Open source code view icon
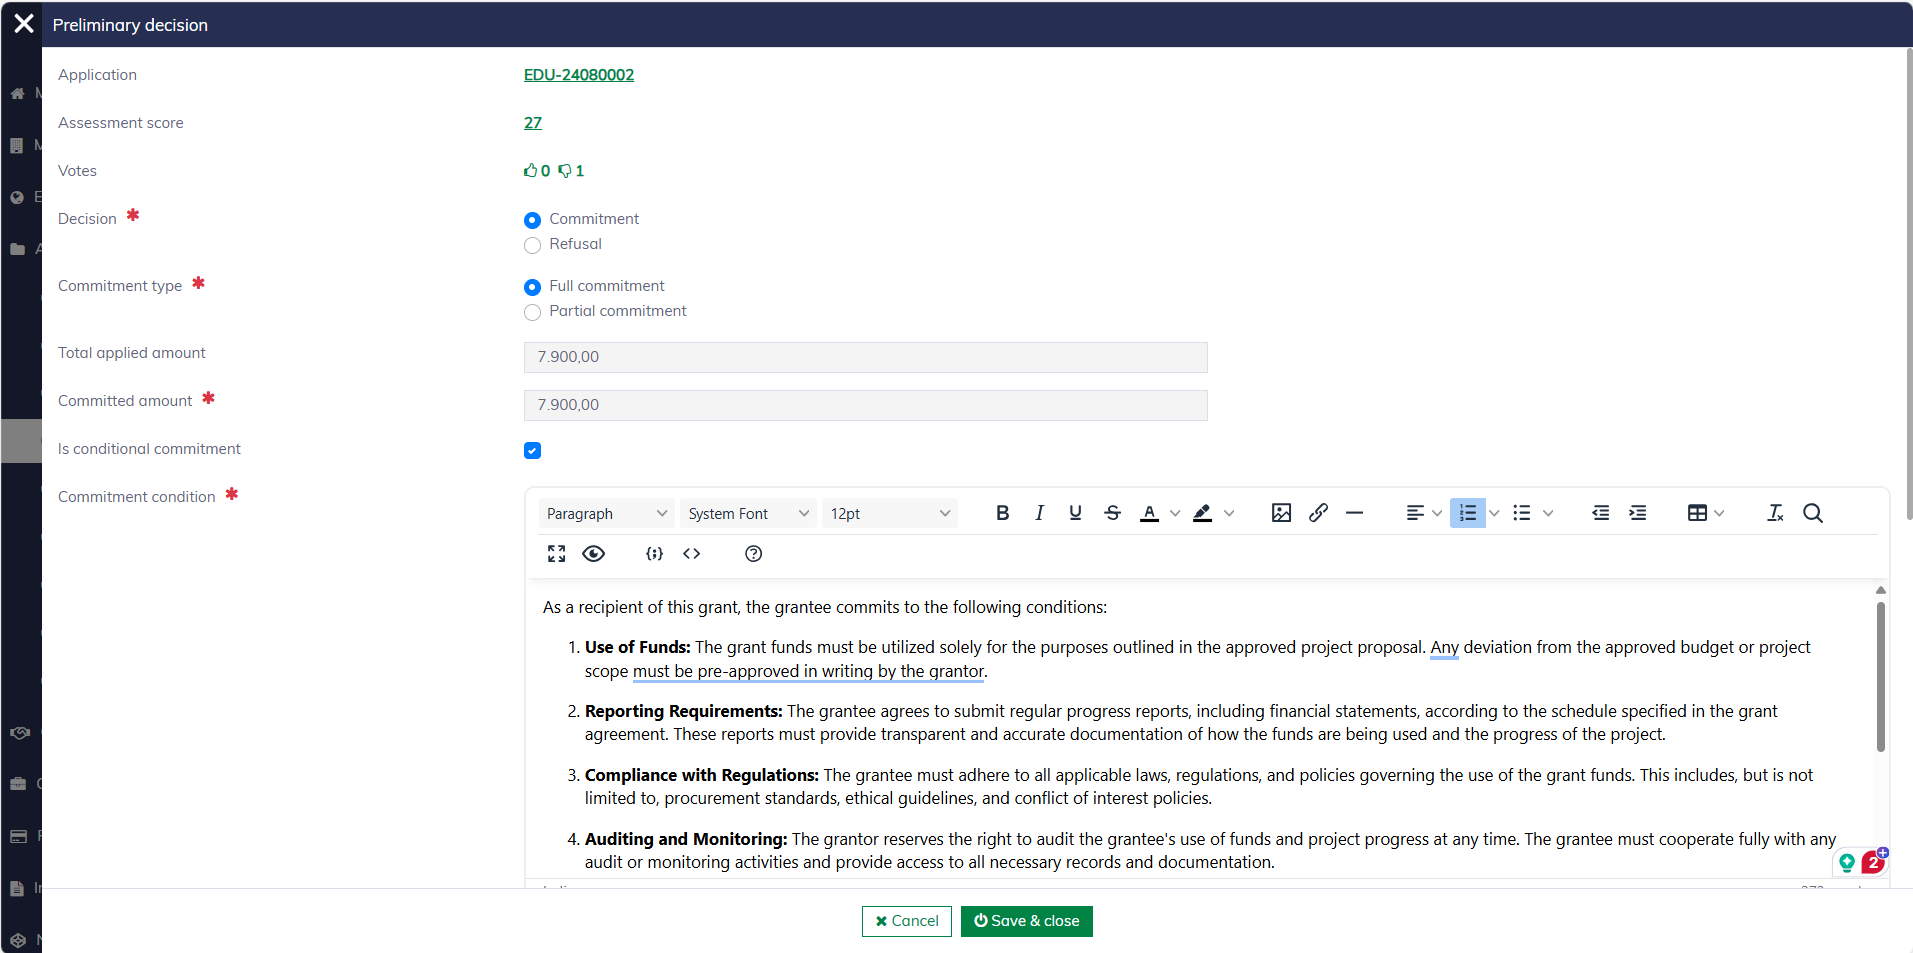The width and height of the screenshot is (1913, 953). click(691, 554)
